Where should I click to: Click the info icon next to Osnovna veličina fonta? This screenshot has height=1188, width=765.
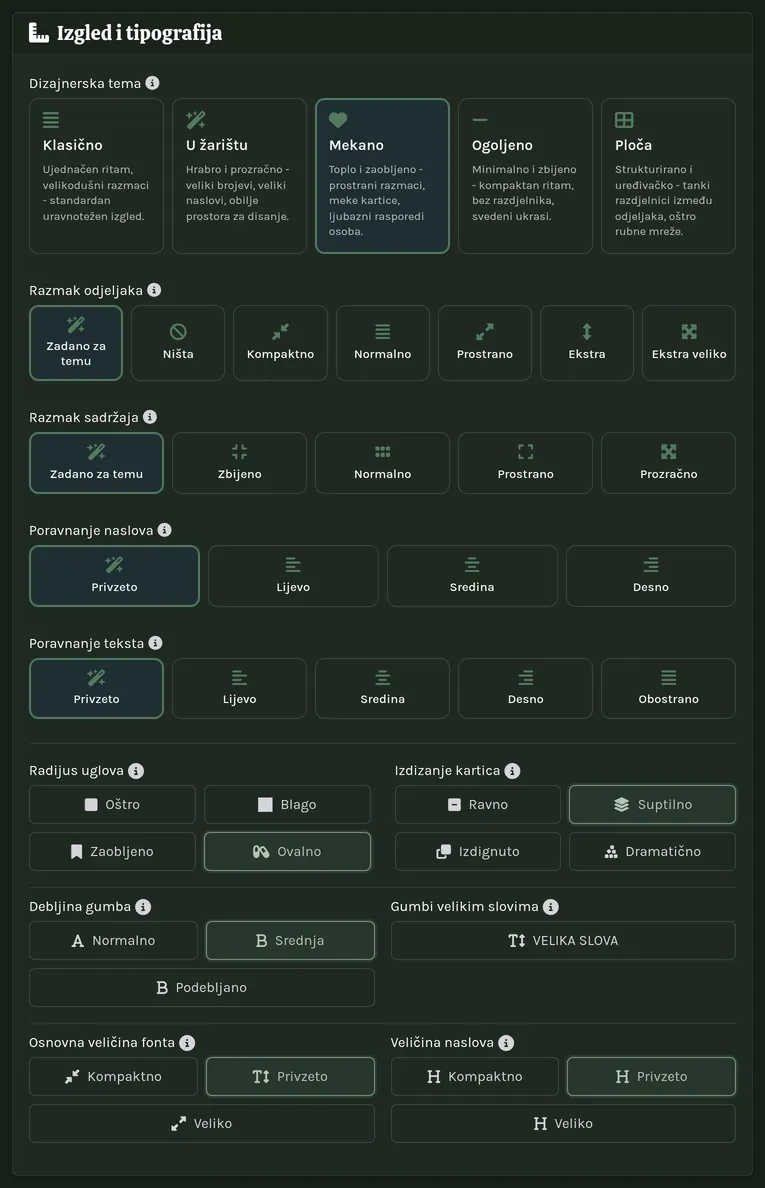click(187, 1043)
